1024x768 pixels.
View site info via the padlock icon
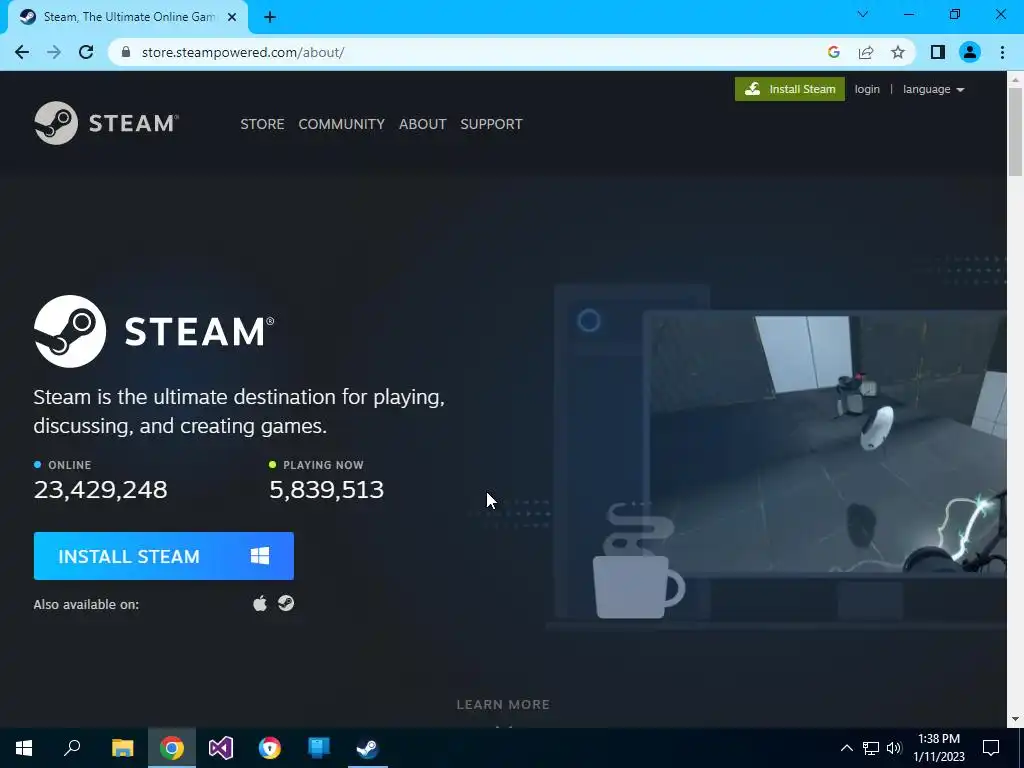[126, 52]
